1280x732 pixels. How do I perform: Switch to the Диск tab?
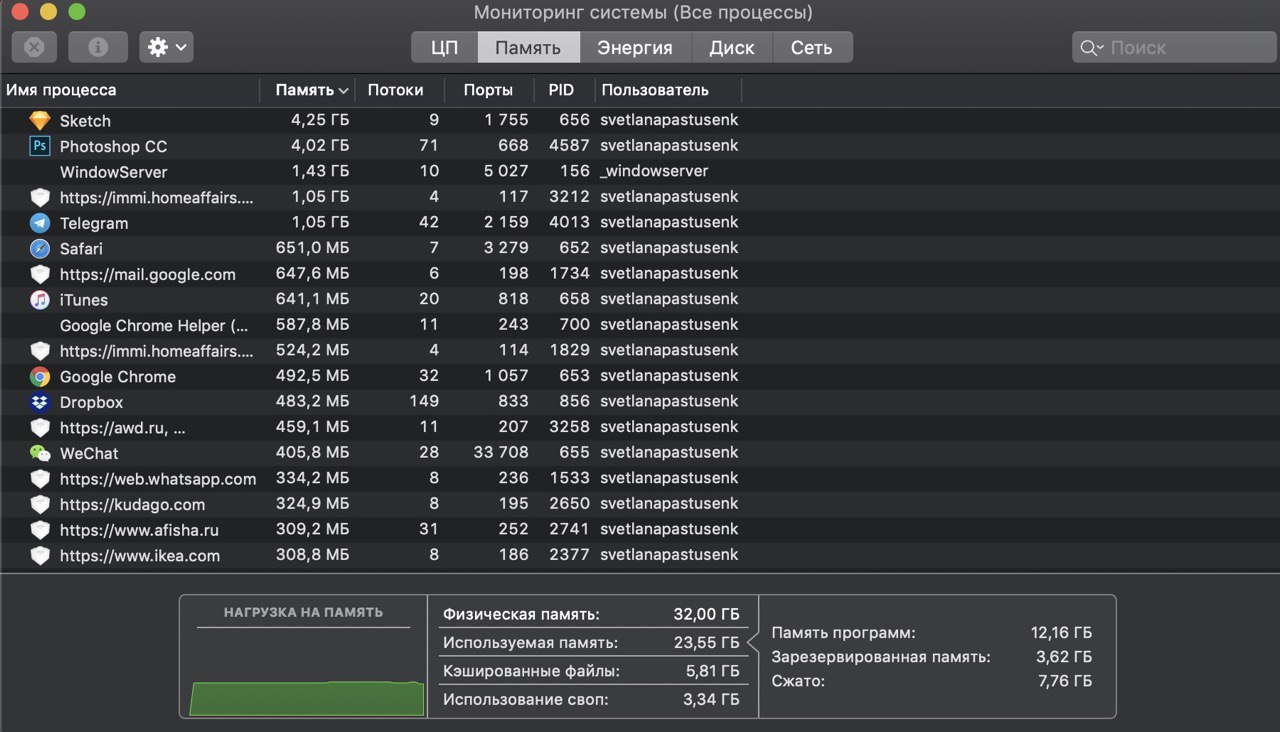732,47
